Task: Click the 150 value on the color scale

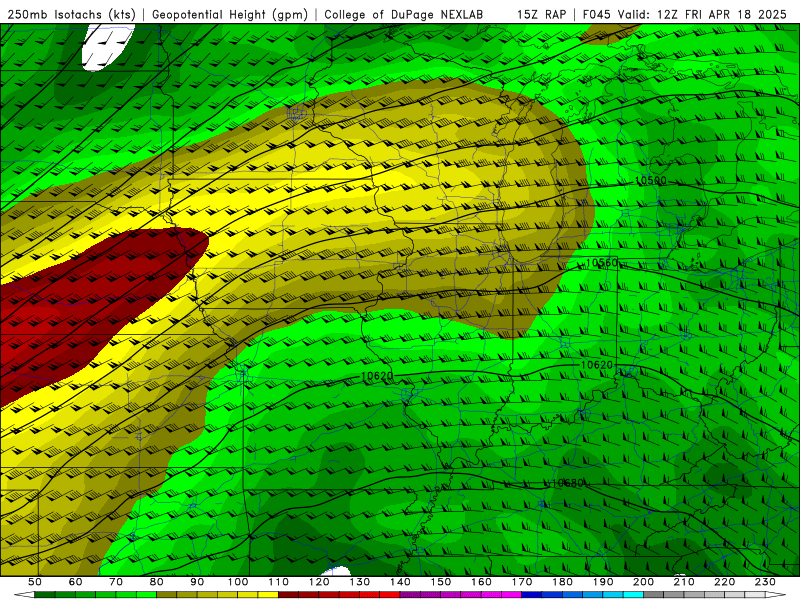Action: click(440, 582)
